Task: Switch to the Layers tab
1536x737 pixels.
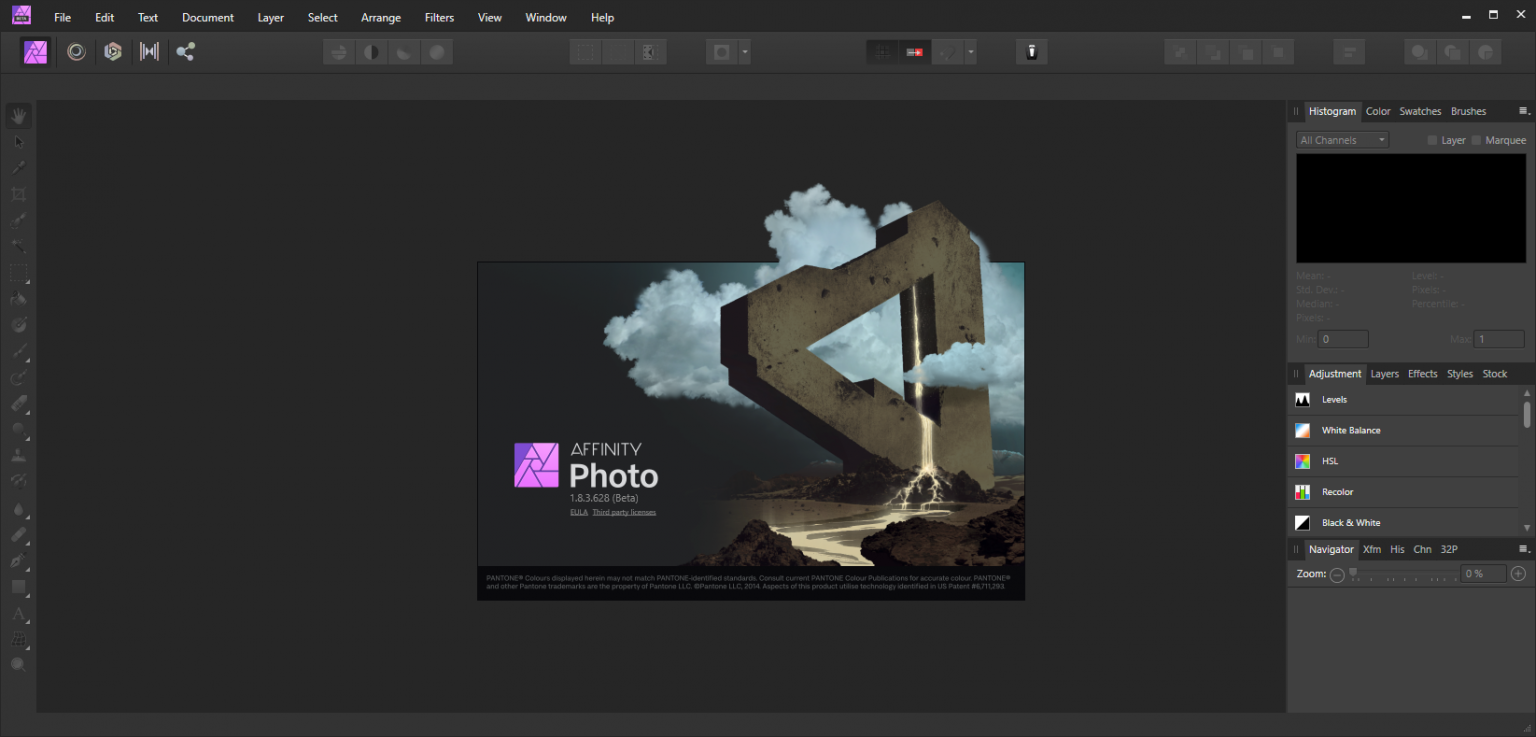Action: (x=1385, y=374)
